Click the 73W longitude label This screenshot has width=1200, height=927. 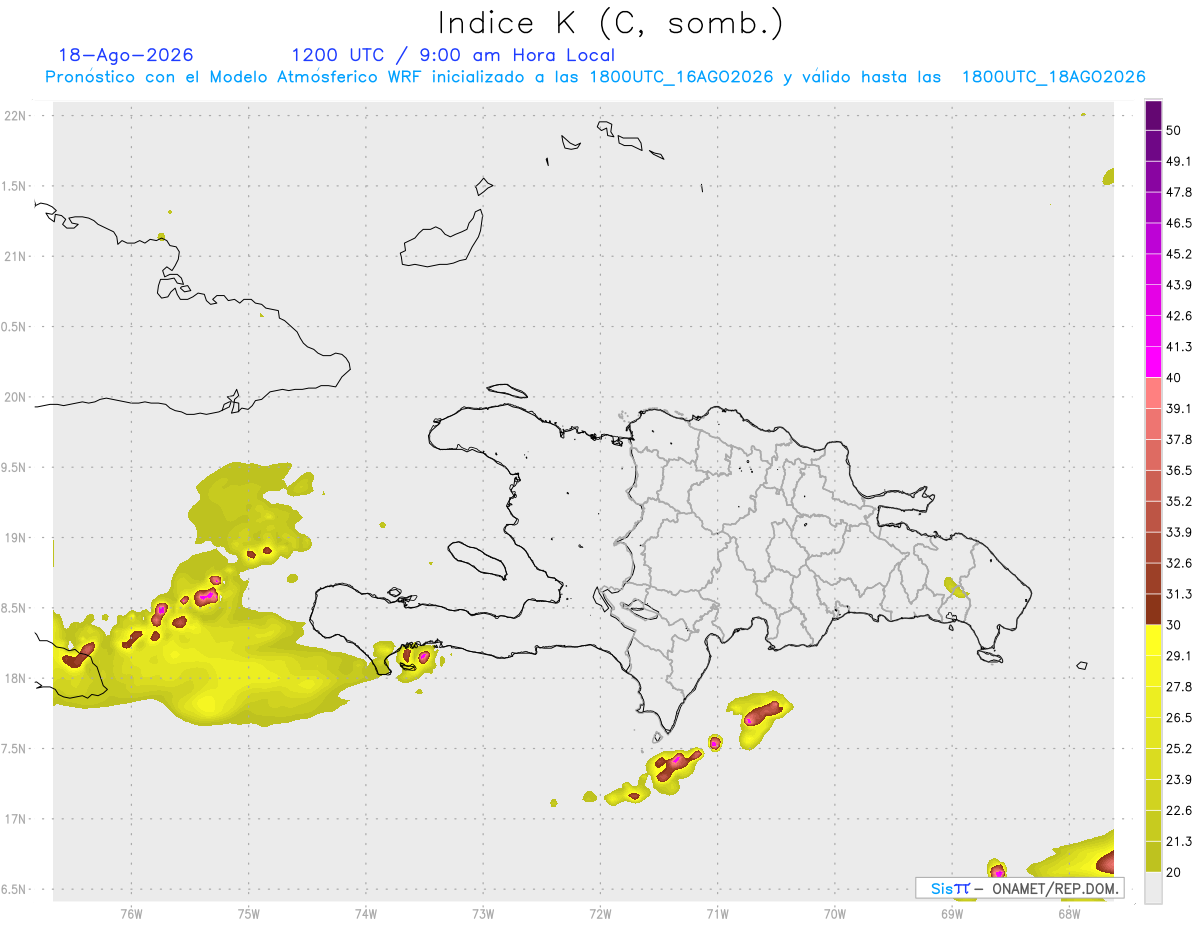[x=483, y=914]
